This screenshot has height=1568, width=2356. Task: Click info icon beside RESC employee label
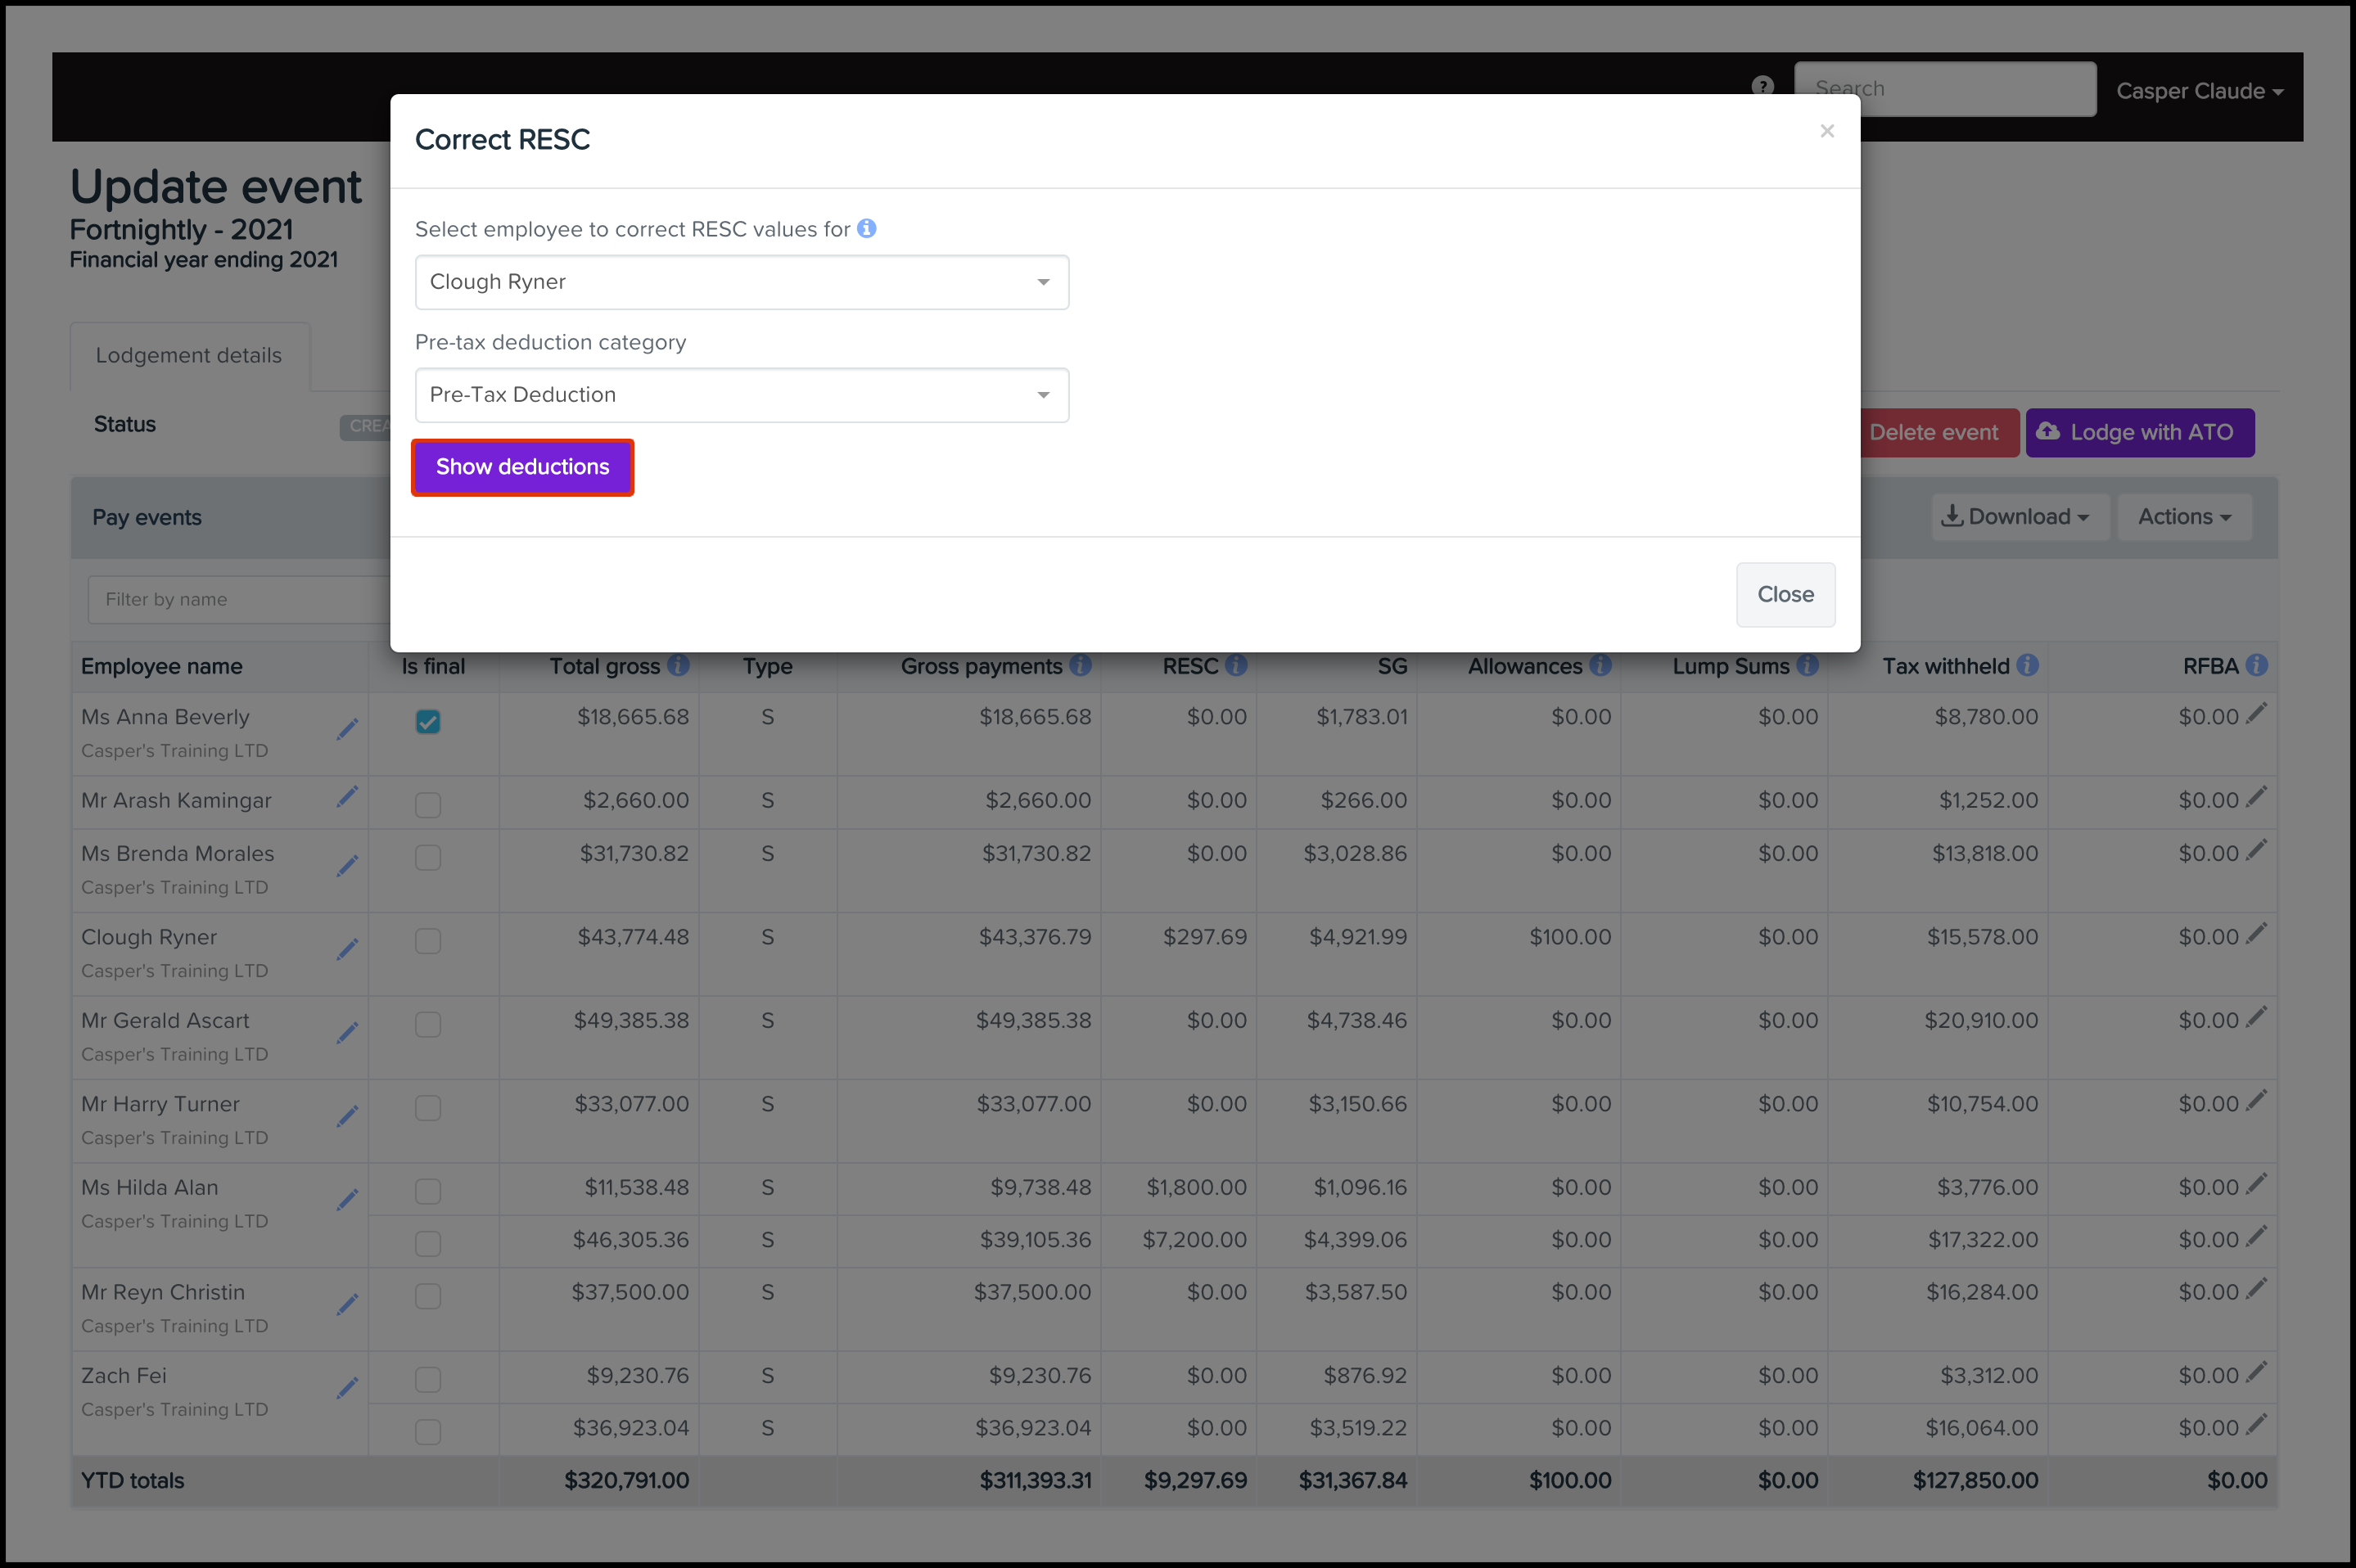point(867,228)
